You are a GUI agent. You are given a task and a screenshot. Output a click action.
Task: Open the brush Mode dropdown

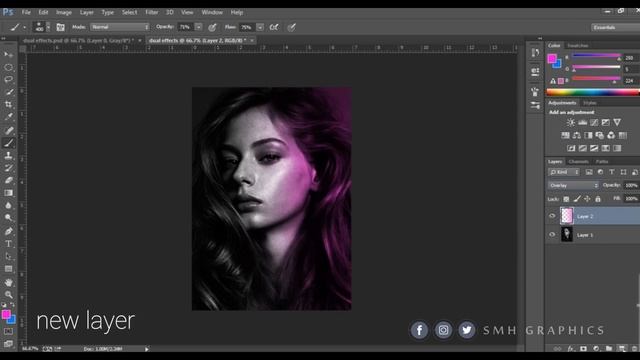(120, 27)
